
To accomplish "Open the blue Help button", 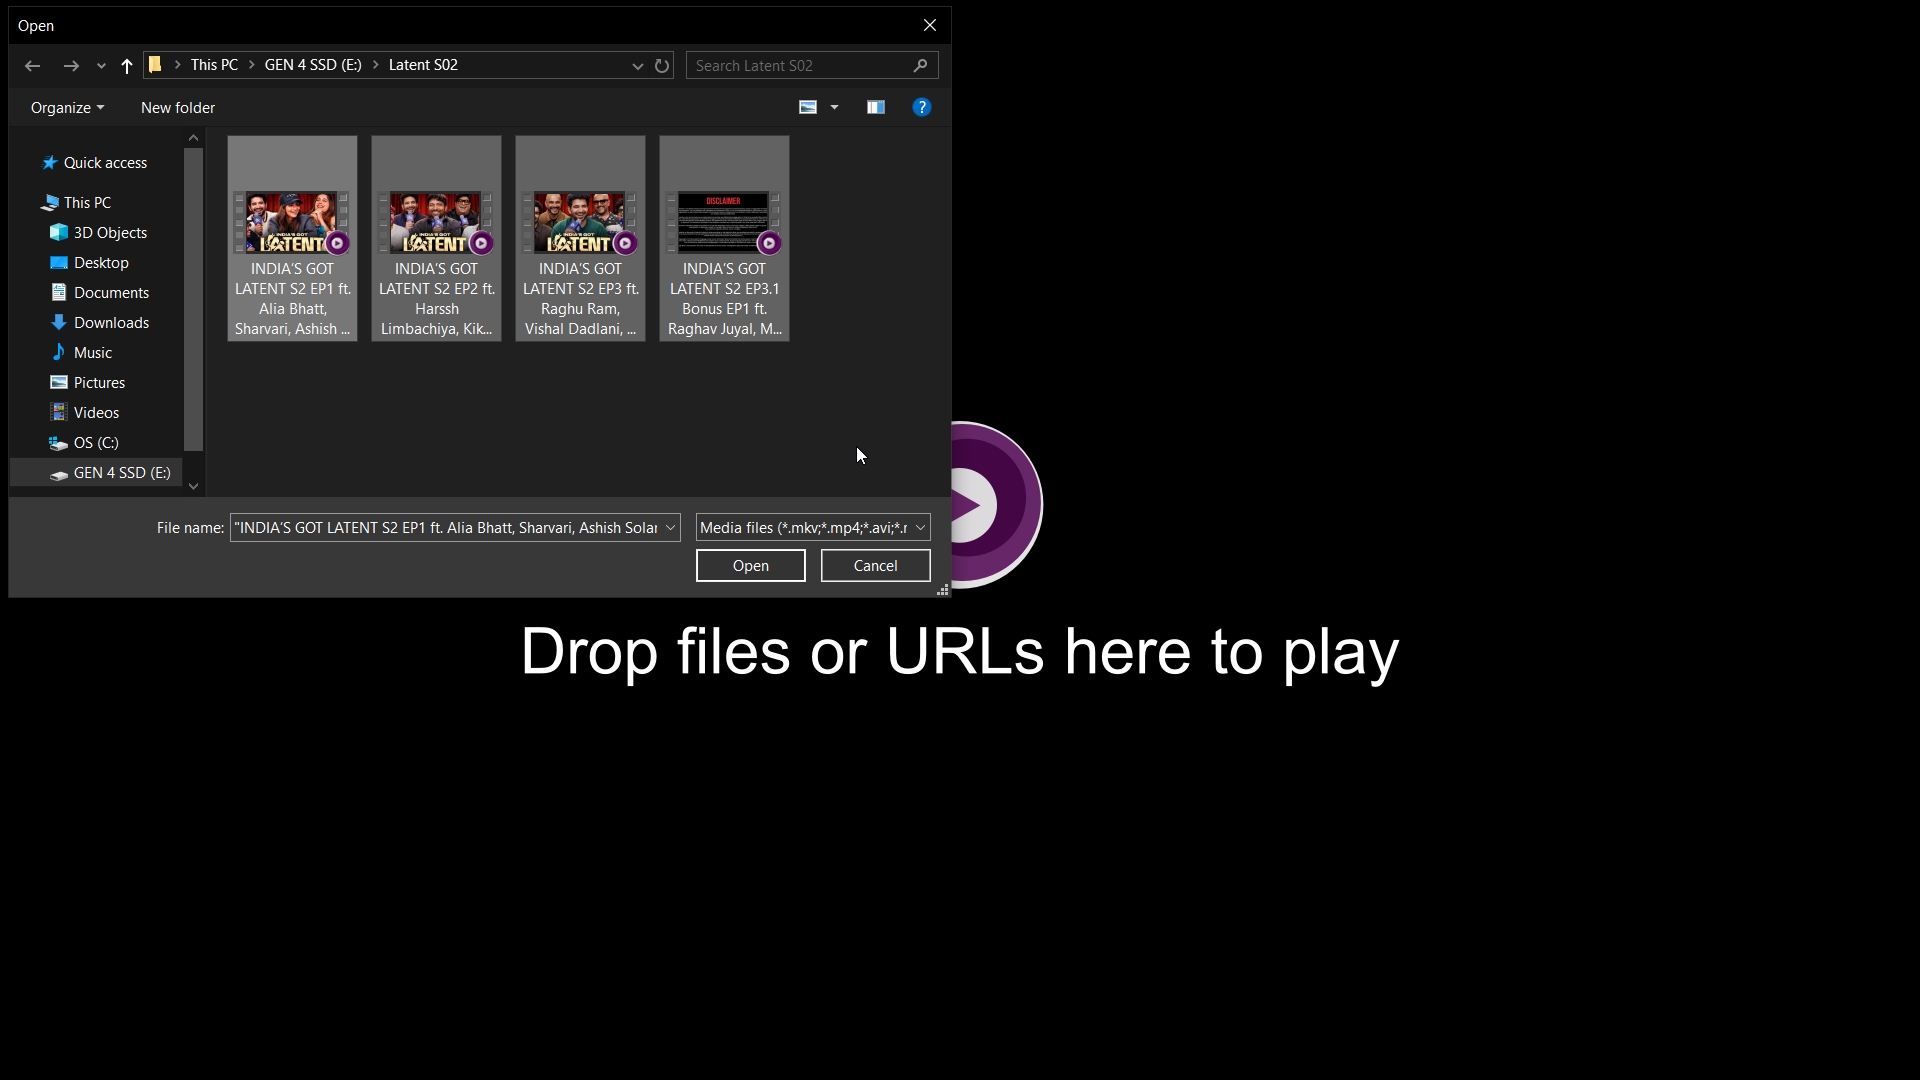I will 922,108.
